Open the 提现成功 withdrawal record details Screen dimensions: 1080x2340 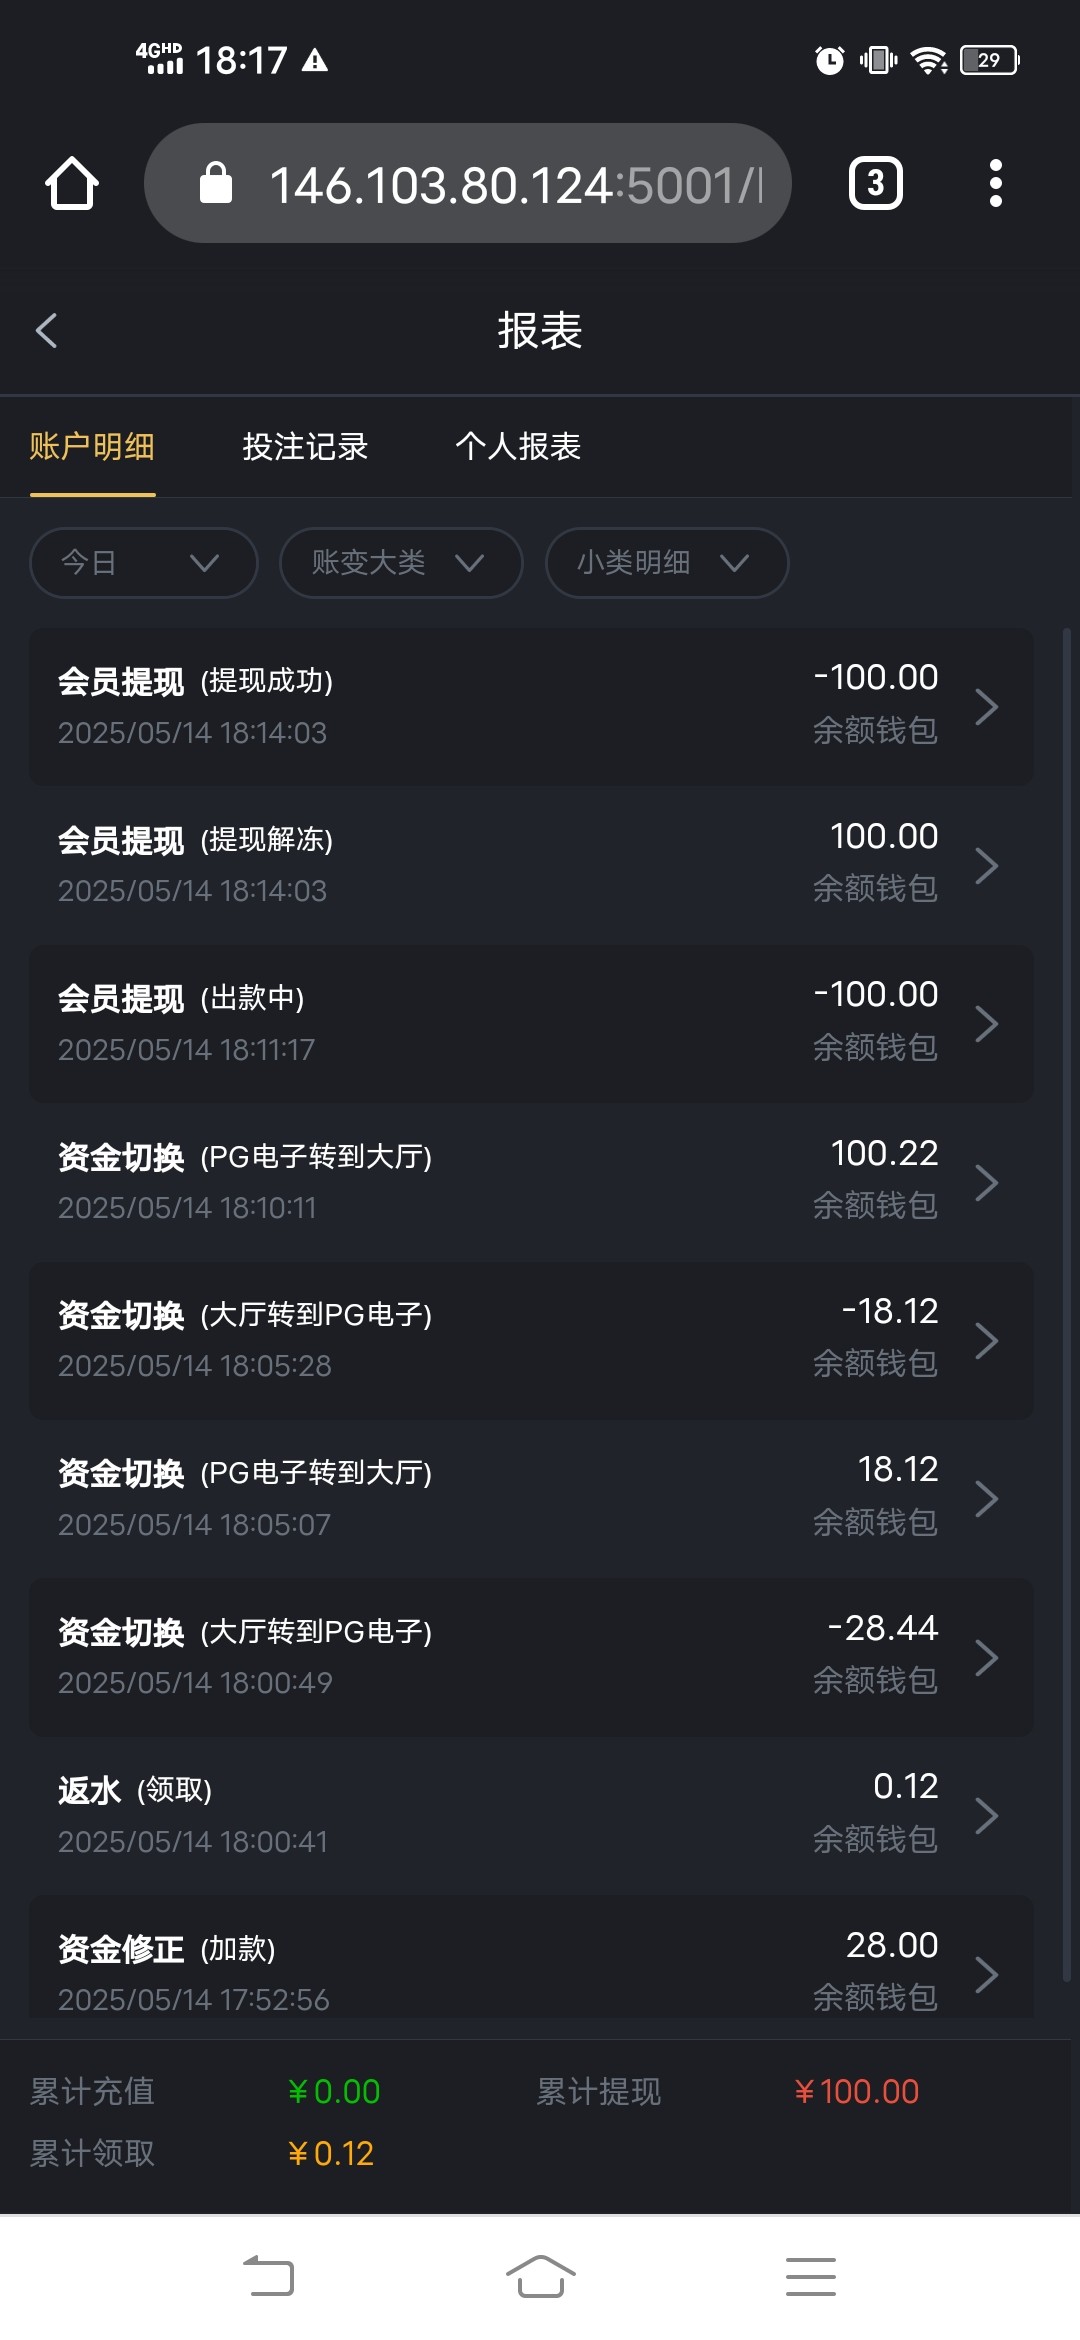[x=530, y=706]
